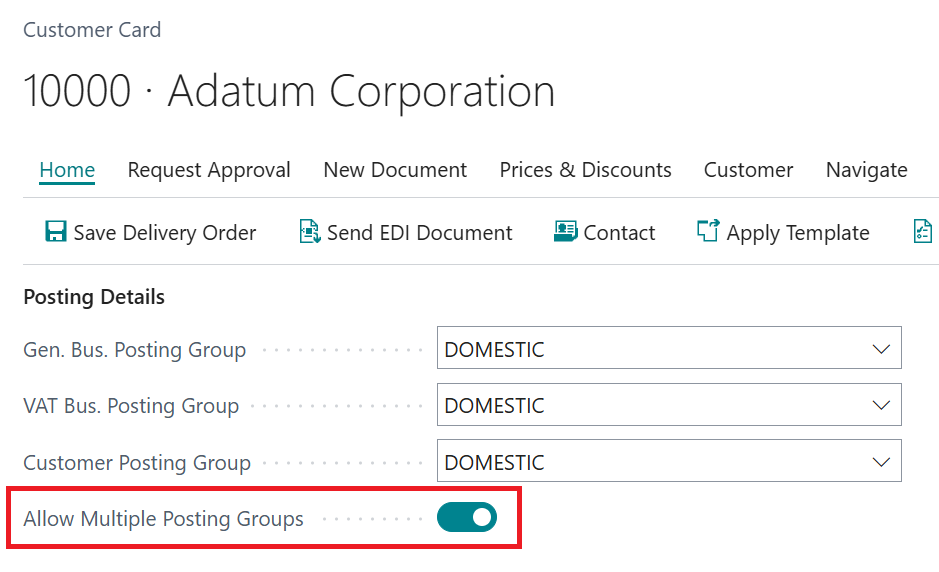Expand the Customer Posting Group dropdown arrow
The image size is (939, 572).
881,462
